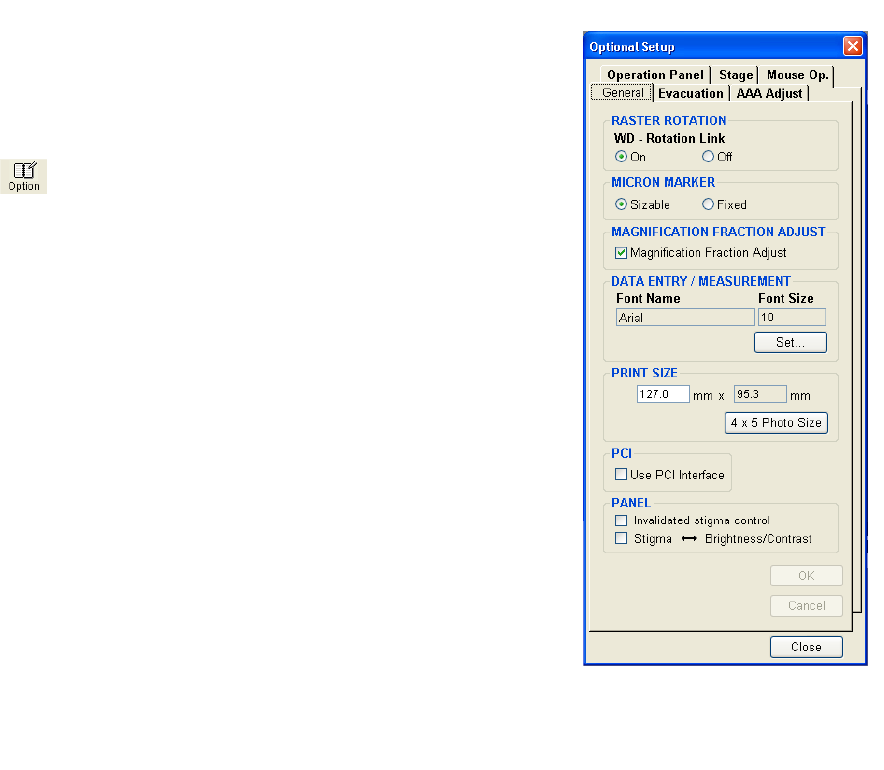
Task: Click the print width field showing 127.0
Action: tap(663, 395)
